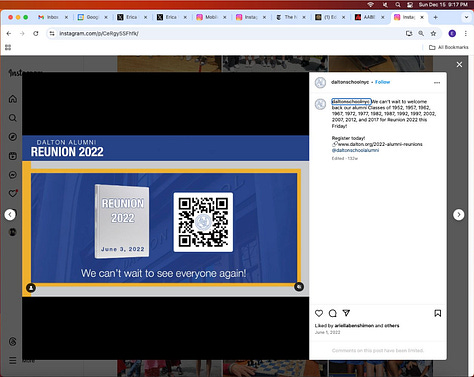The image size is (474, 377).
Task: View others who liked post
Action: click(392, 326)
